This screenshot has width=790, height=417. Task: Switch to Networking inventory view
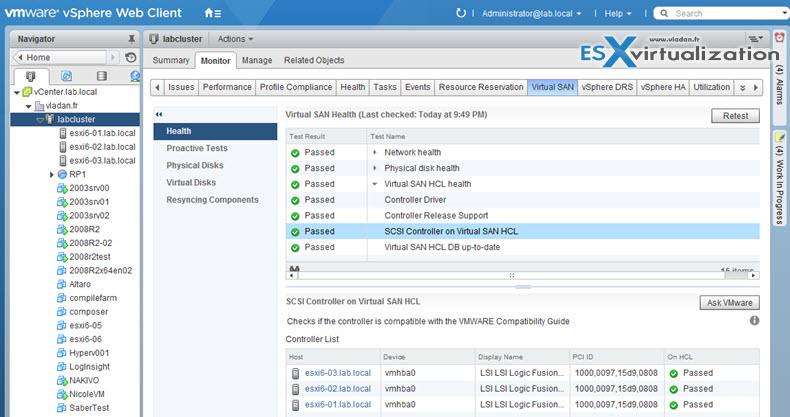pyautogui.click(x=135, y=76)
